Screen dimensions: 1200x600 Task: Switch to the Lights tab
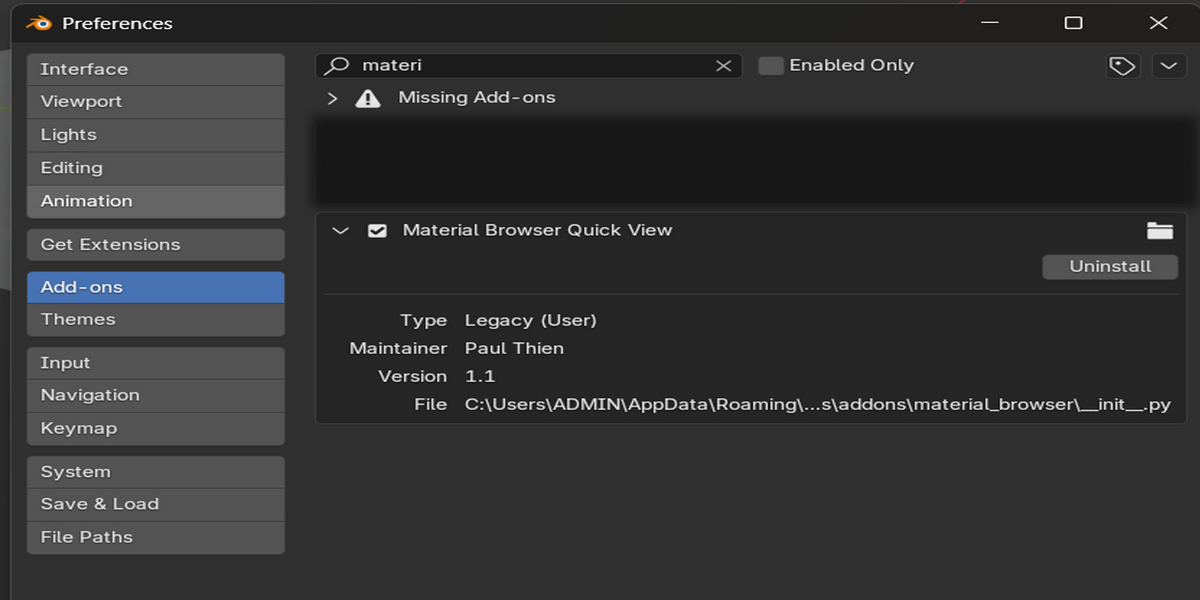coord(156,135)
